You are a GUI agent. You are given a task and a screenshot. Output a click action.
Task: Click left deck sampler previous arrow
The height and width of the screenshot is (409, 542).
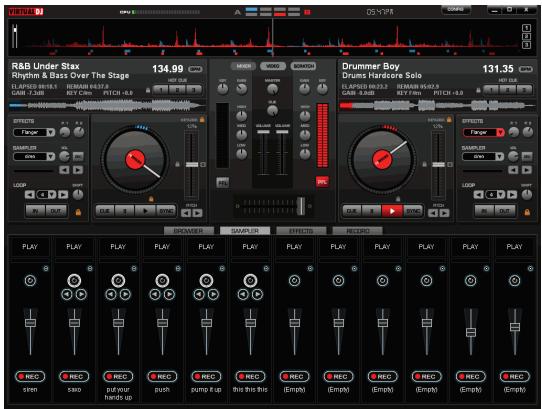click(x=64, y=170)
